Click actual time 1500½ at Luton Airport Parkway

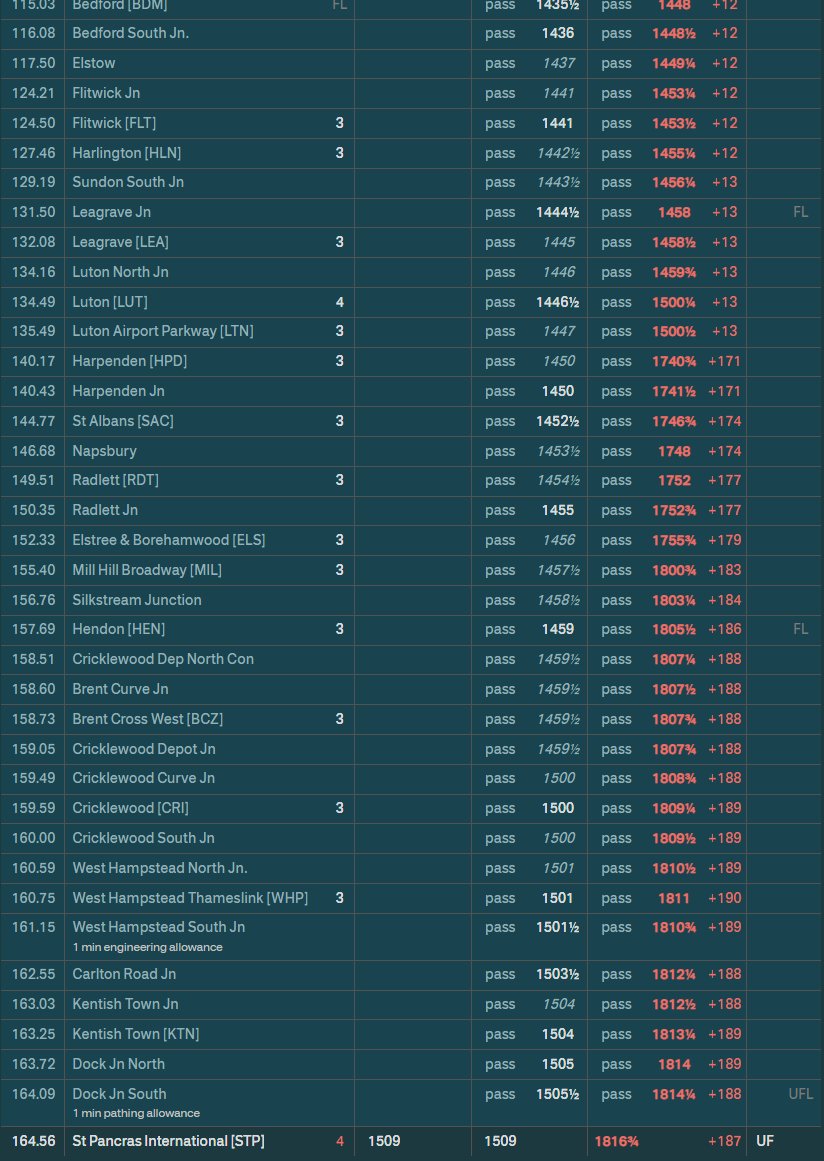tap(674, 331)
